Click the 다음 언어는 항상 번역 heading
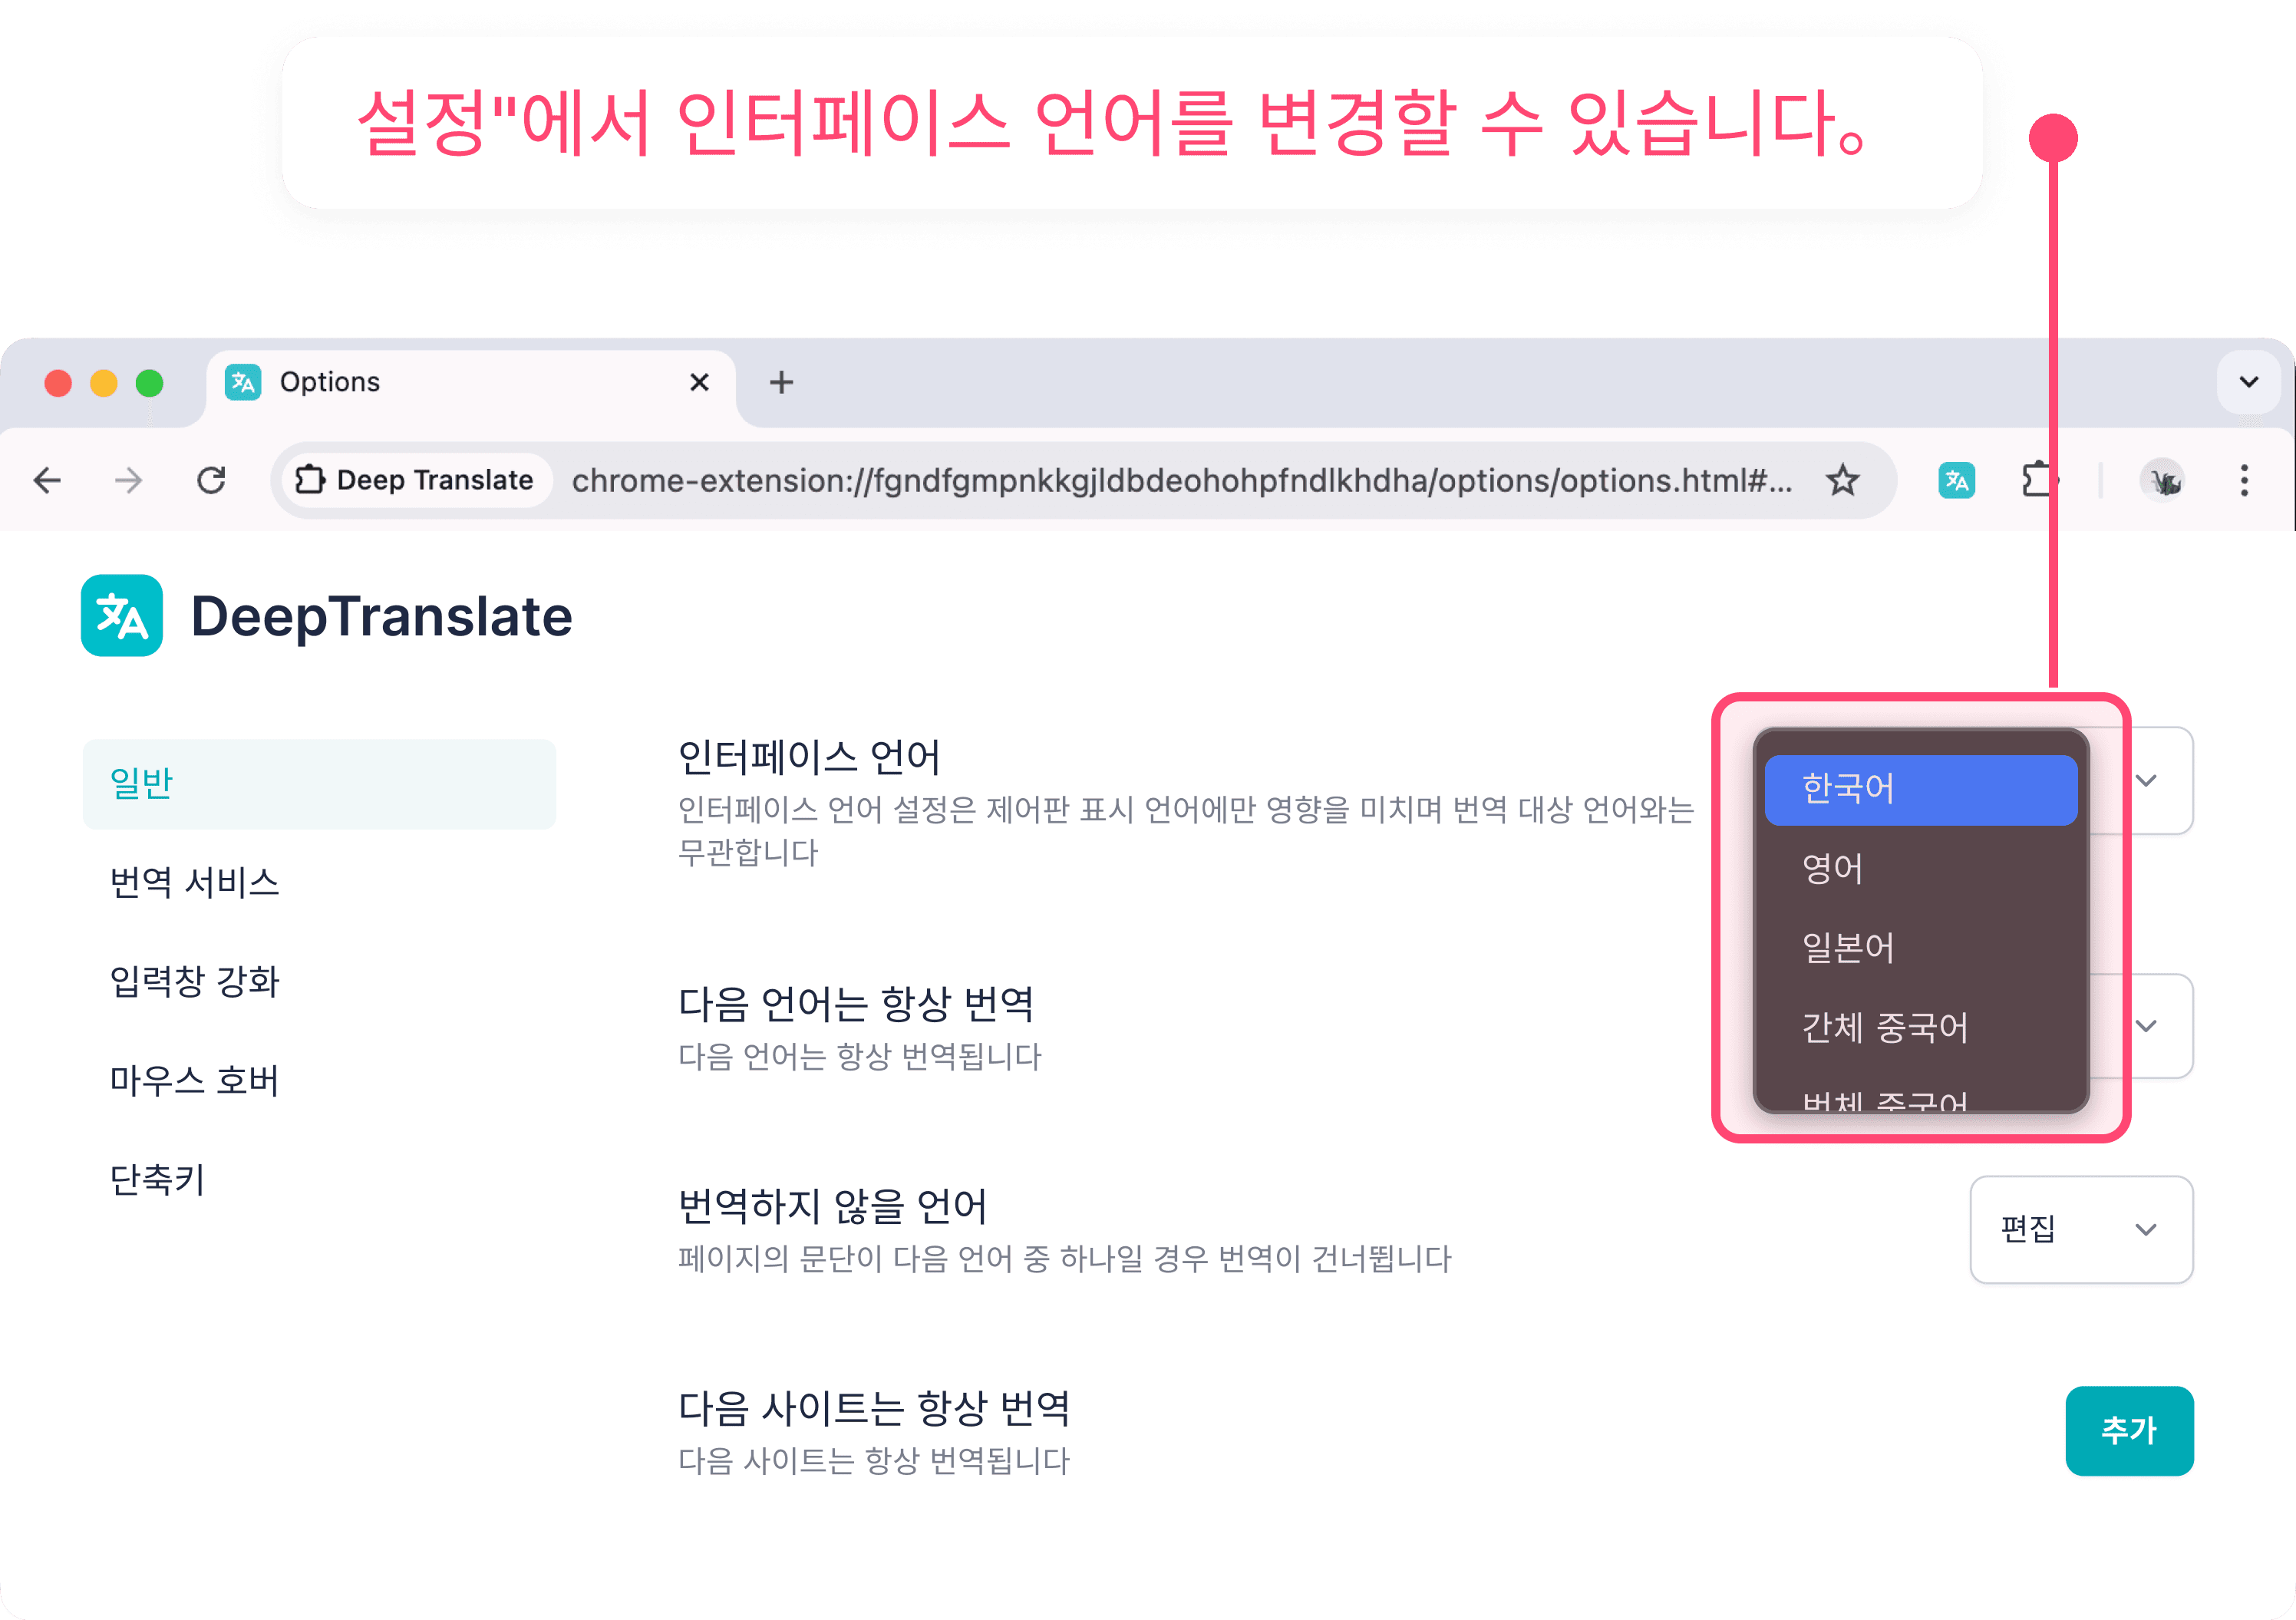The height and width of the screenshot is (1620, 2296). pyautogui.click(x=856, y=1004)
